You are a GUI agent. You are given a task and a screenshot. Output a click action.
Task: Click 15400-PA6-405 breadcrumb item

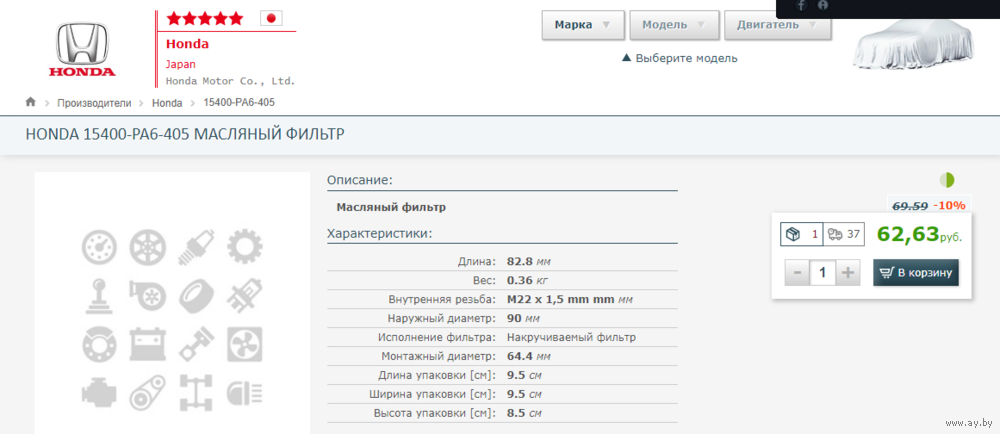tap(239, 103)
